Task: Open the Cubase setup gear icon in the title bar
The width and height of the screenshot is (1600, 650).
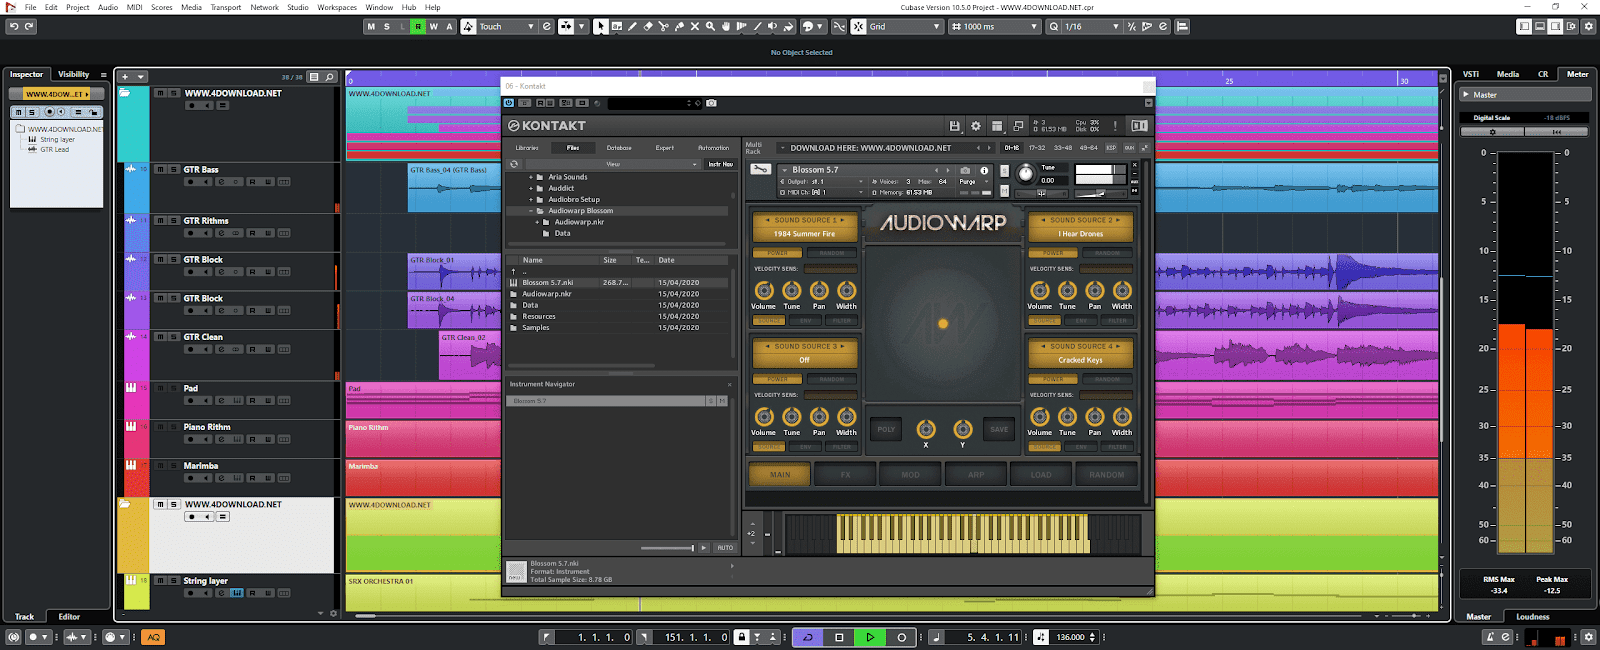Action: coord(1589,27)
